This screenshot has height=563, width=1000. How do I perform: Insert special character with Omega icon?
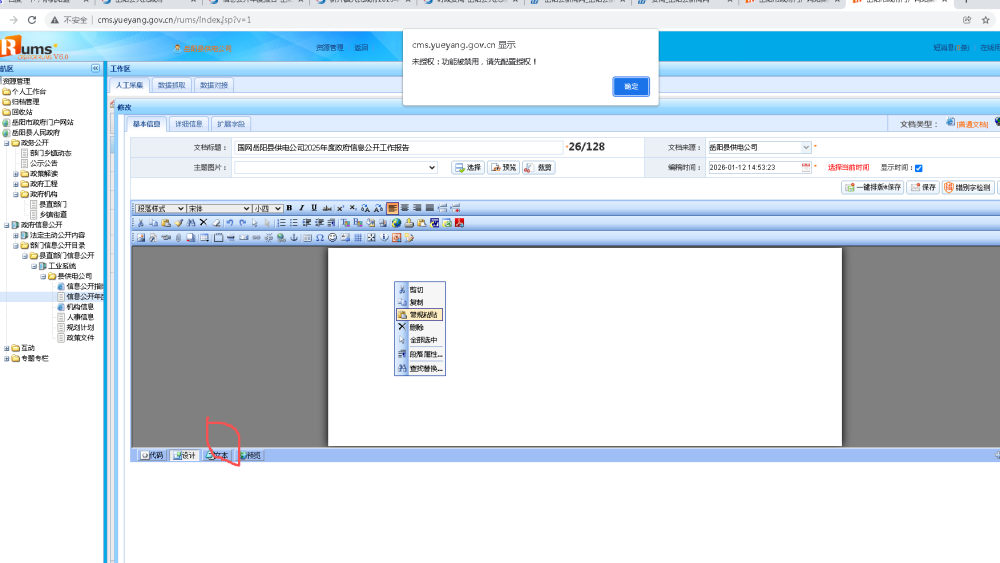[319, 238]
